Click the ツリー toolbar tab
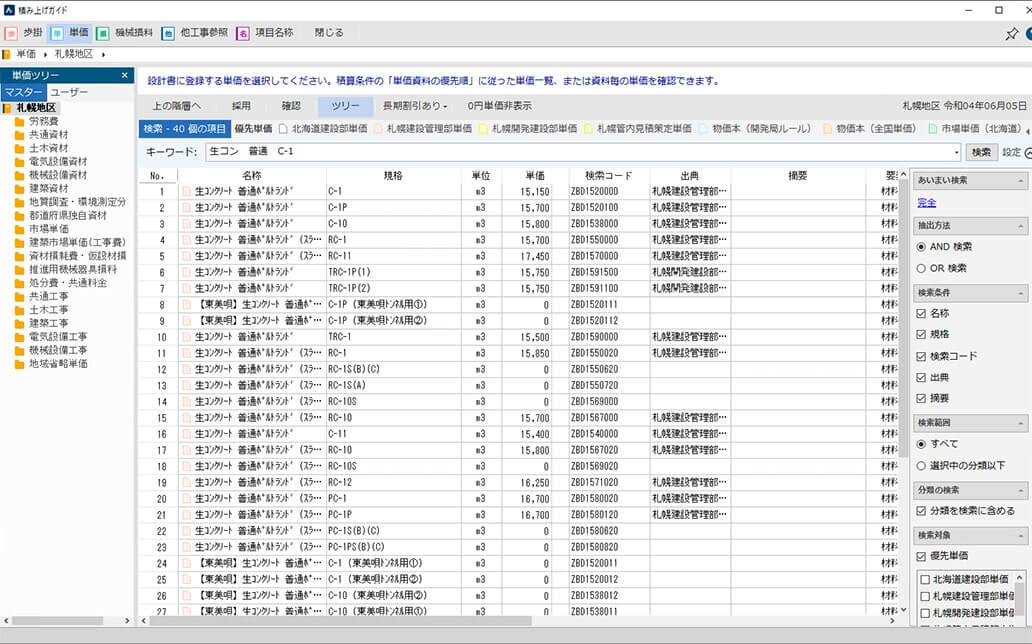Screen dimensions: 1032x644 (345, 106)
